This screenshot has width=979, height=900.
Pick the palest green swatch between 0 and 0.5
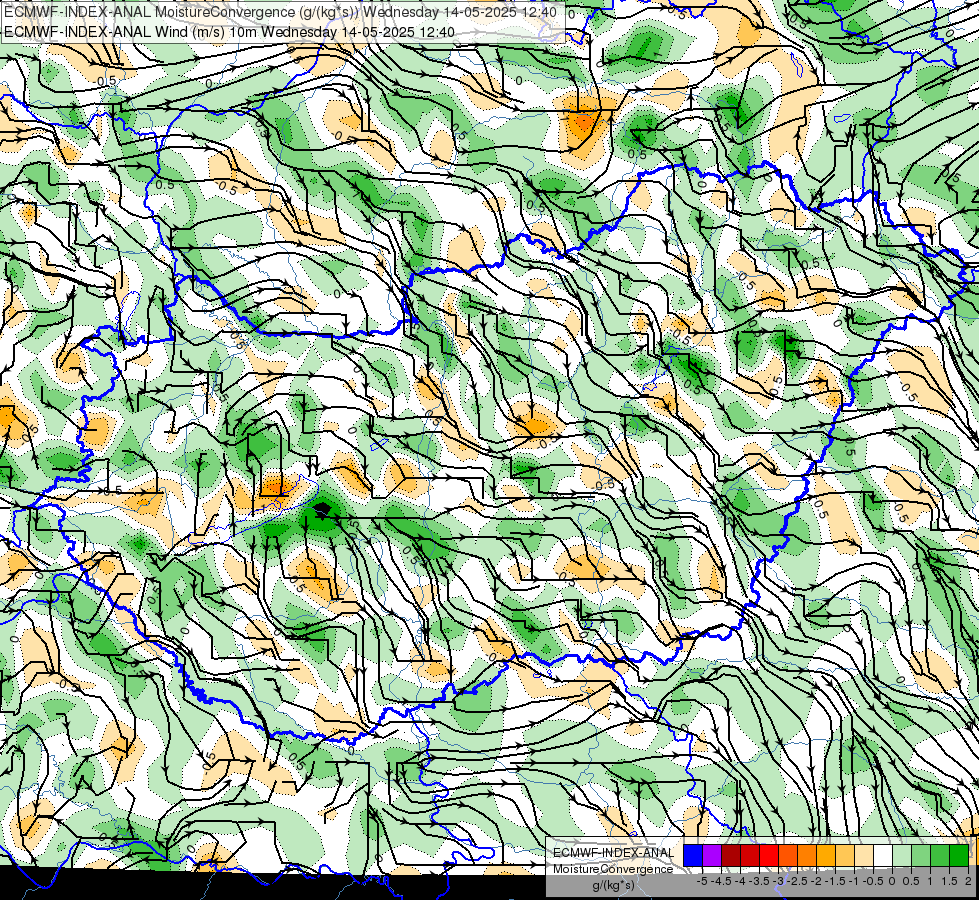pos(902,855)
